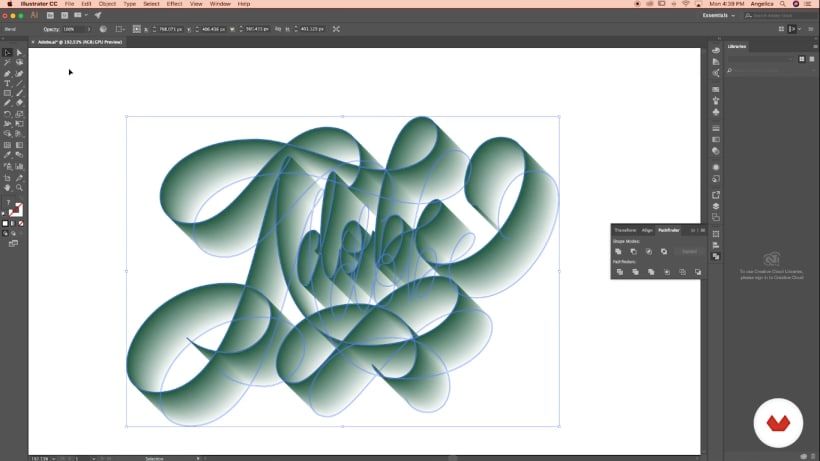Select the Free Transform tool
The width and height of the screenshot is (820, 461).
click(19, 124)
